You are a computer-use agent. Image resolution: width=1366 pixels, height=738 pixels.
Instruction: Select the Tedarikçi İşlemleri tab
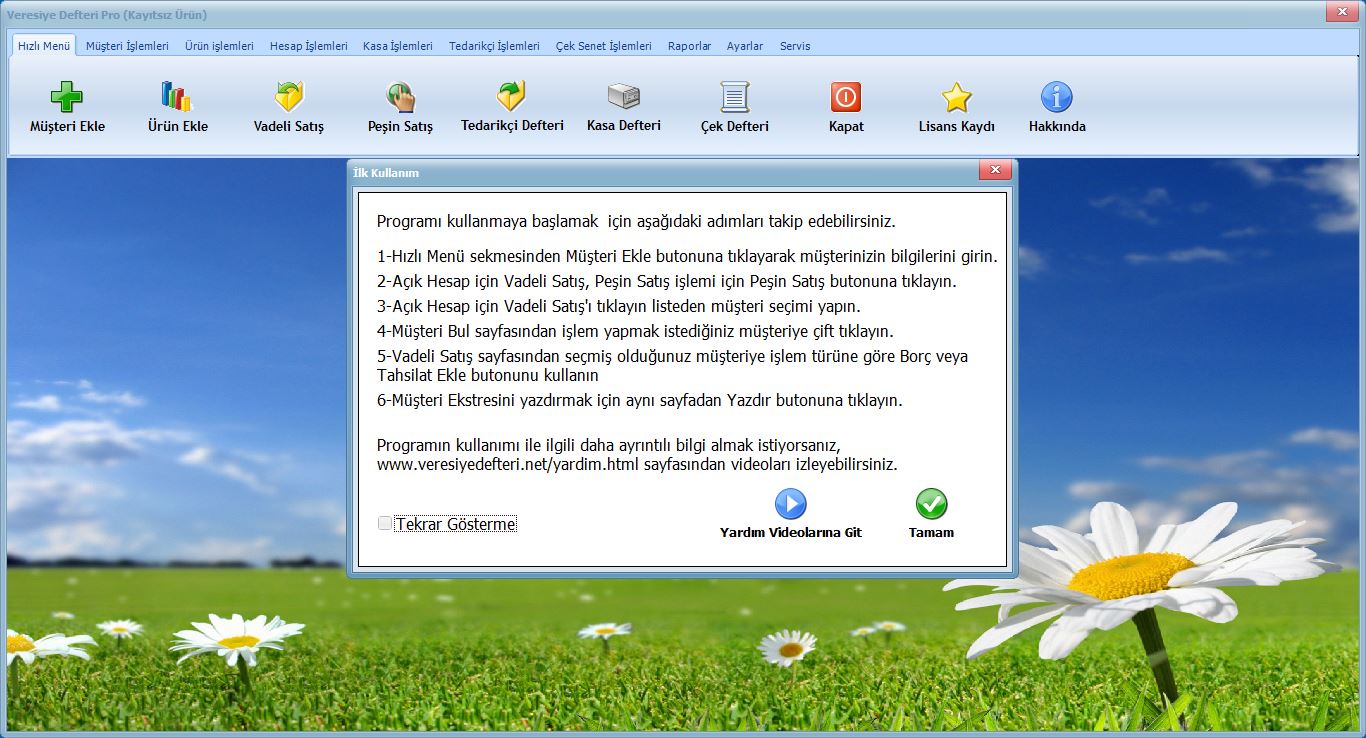pos(494,46)
